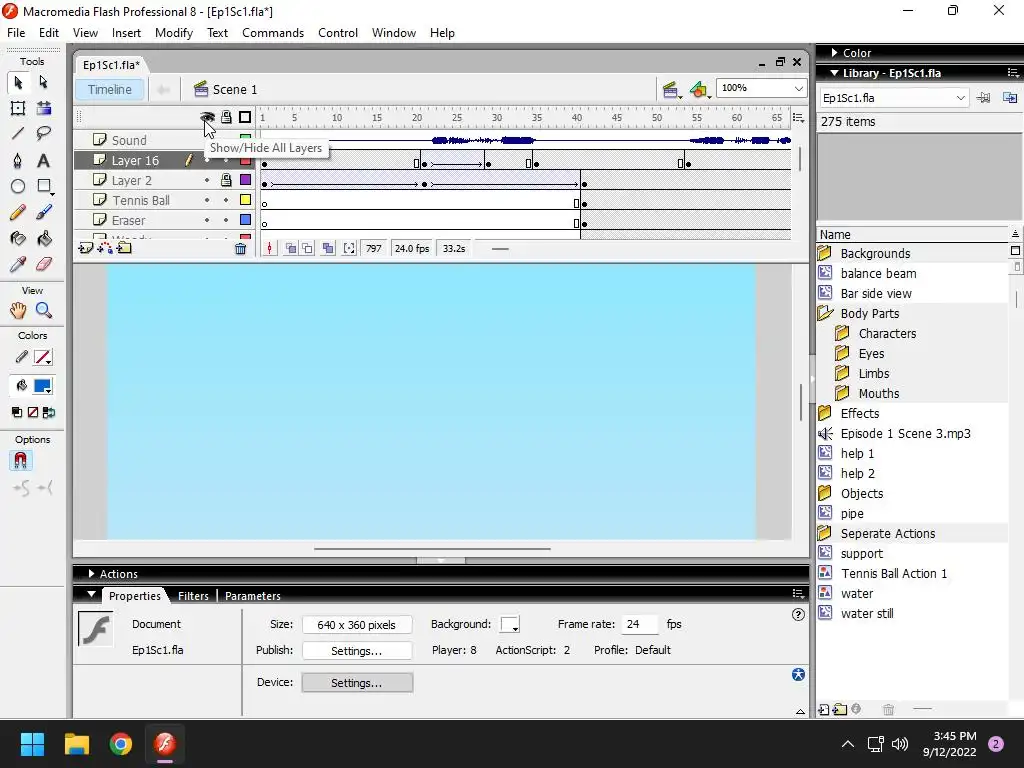Toggle visibility dot for Tennis Ball layer
1024x768 pixels.
click(207, 200)
